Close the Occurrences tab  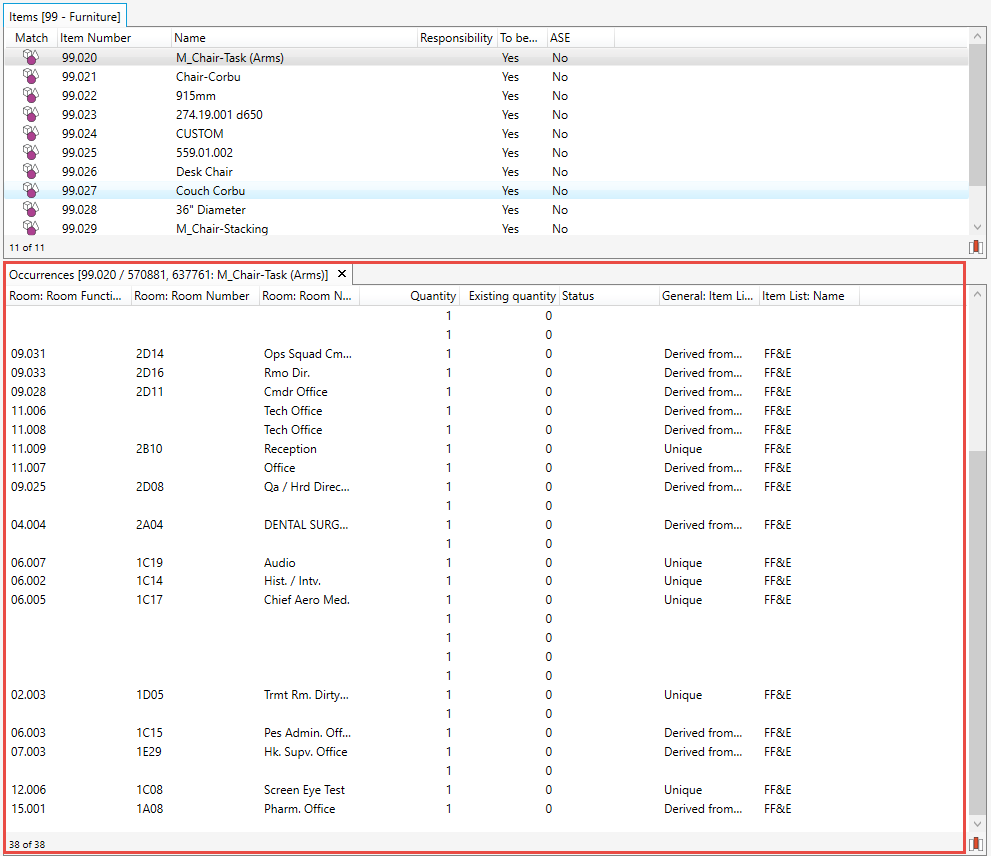341,274
